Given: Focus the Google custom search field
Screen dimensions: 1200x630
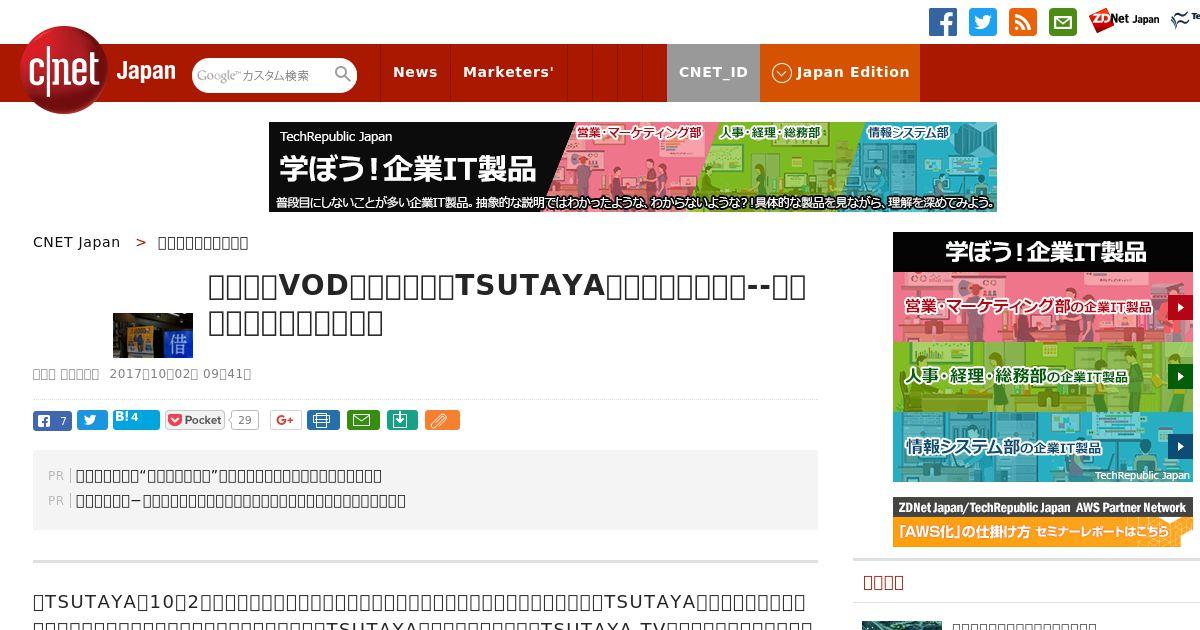Looking at the screenshot, I should pyautogui.click(x=262, y=75).
